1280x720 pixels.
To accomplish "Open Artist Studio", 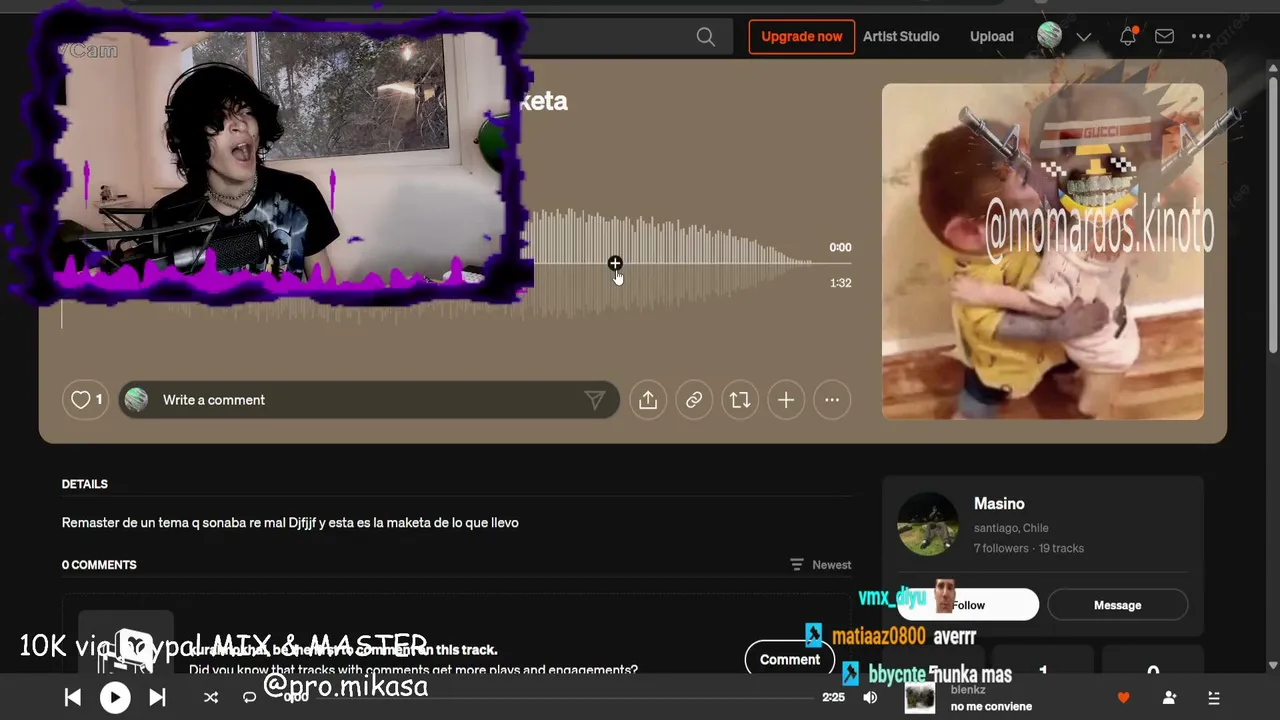I will pos(901,37).
